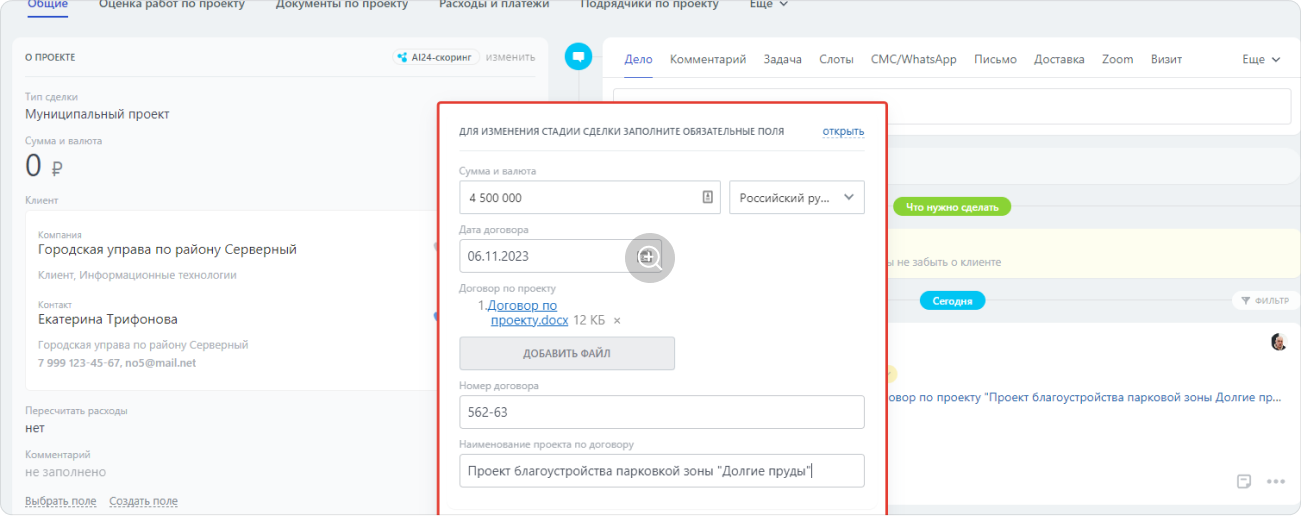This screenshot has height=516, width=1301.
Task: Click the Номер договора input field
Action: [x=661, y=412]
